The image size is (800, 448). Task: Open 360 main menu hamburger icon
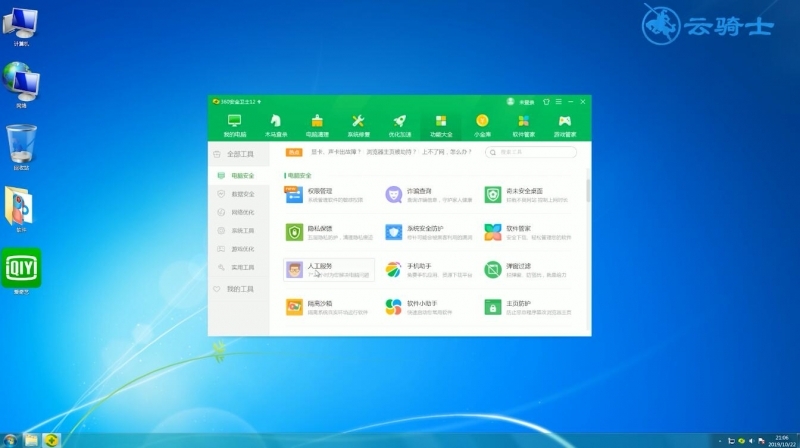point(559,102)
